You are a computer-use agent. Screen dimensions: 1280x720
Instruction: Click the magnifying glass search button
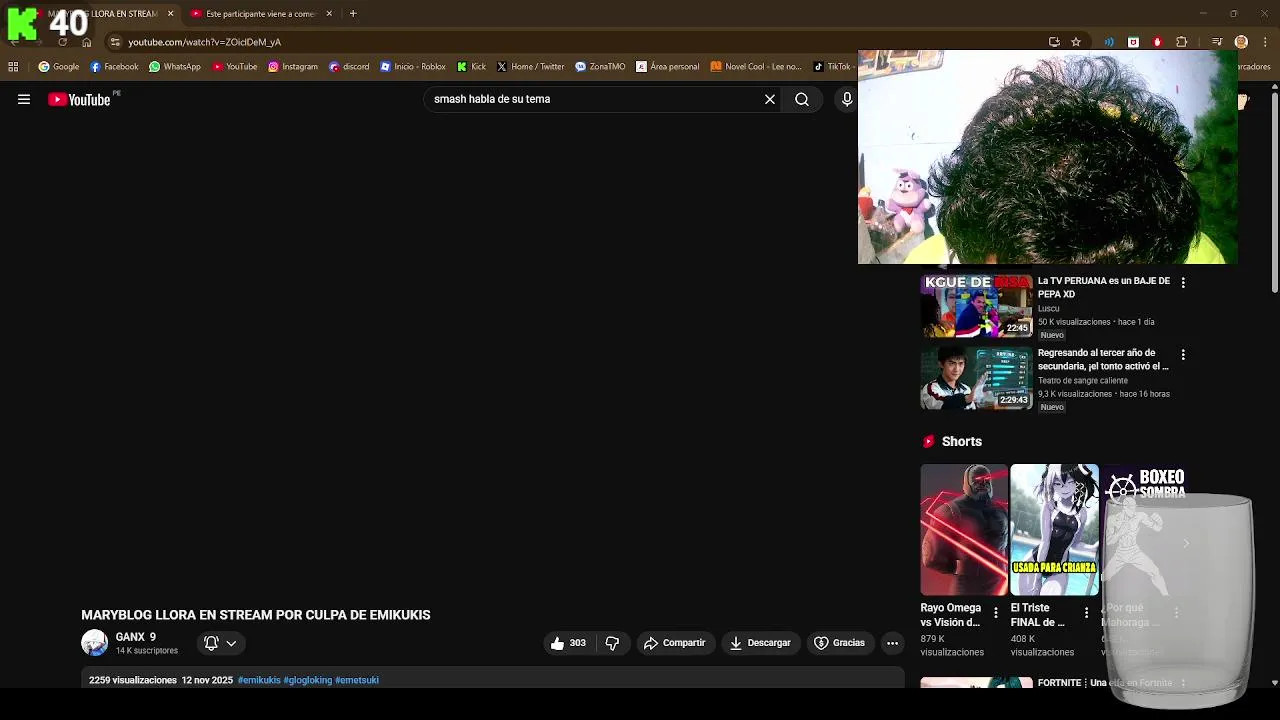(x=802, y=99)
